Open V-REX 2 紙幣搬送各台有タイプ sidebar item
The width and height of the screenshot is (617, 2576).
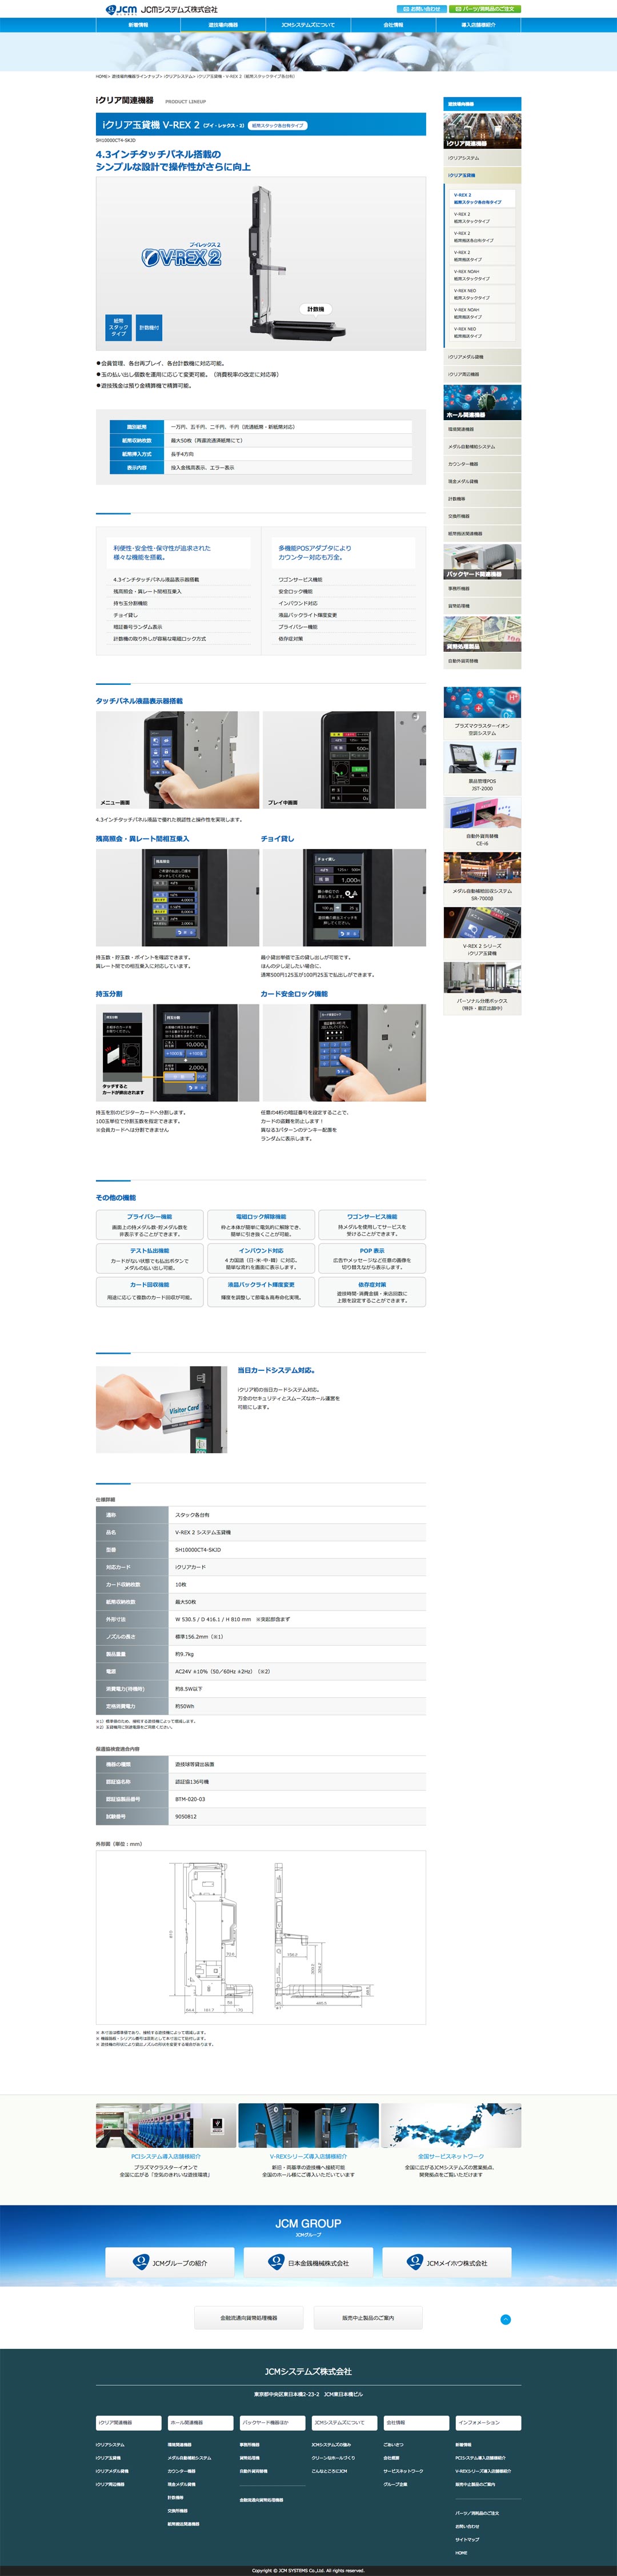click(x=482, y=237)
